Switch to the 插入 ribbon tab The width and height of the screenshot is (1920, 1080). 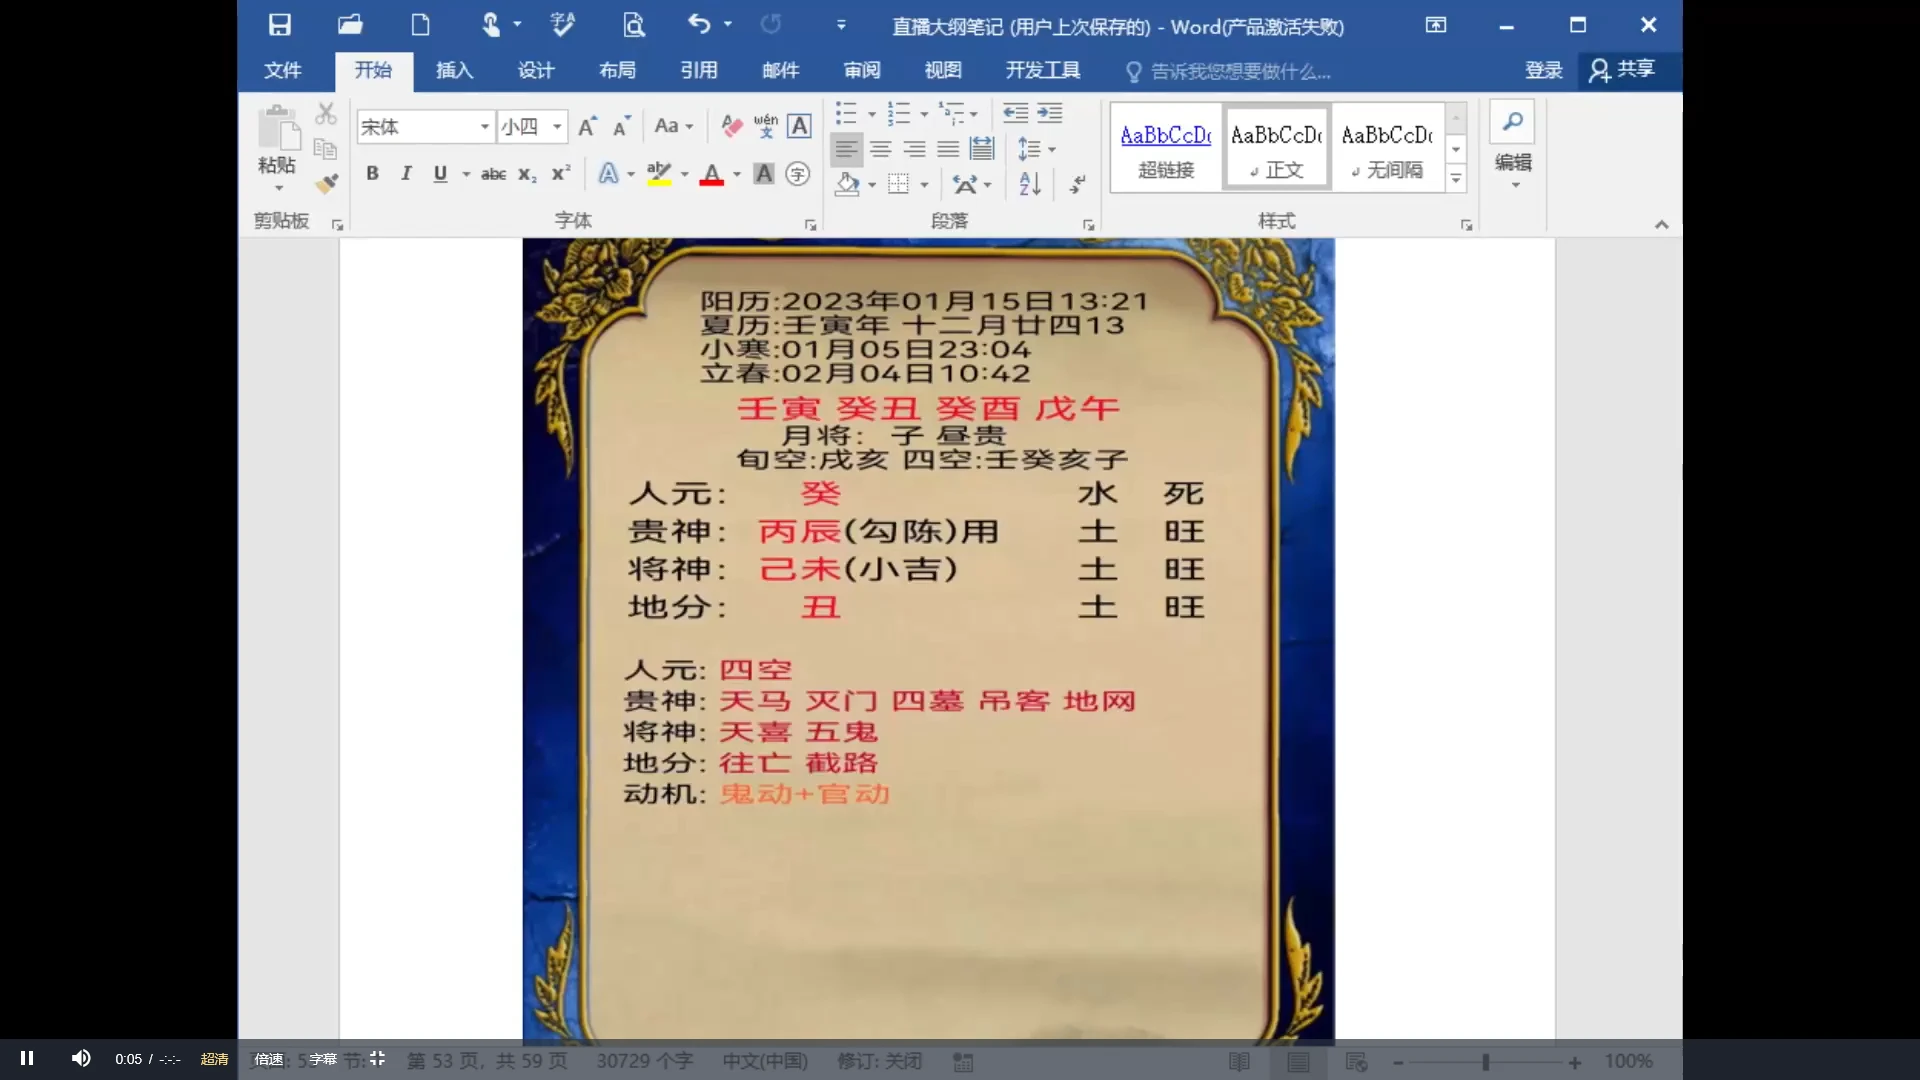(x=454, y=70)
